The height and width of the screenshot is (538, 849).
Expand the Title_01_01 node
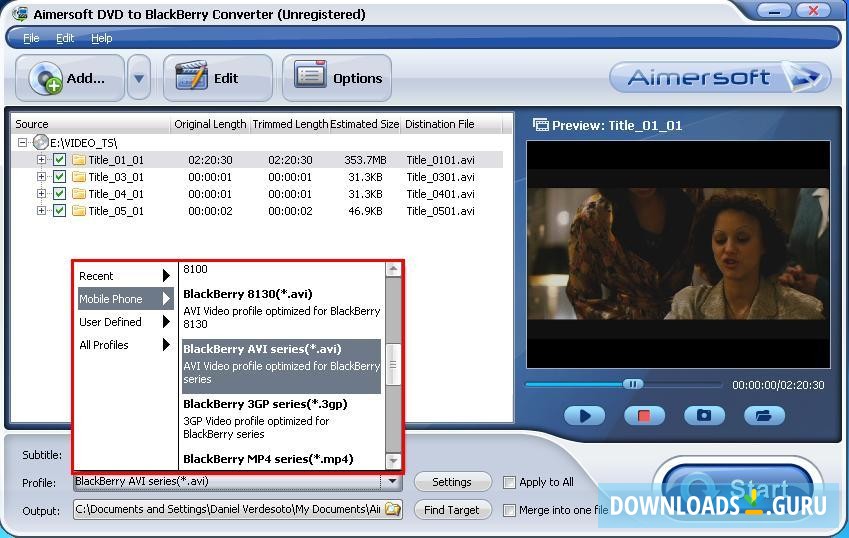[x=41, y=160]
